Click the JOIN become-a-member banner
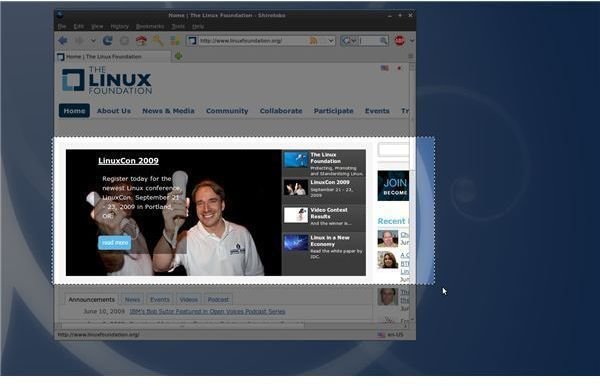The image size is (600, 386). tap(393, 186)
